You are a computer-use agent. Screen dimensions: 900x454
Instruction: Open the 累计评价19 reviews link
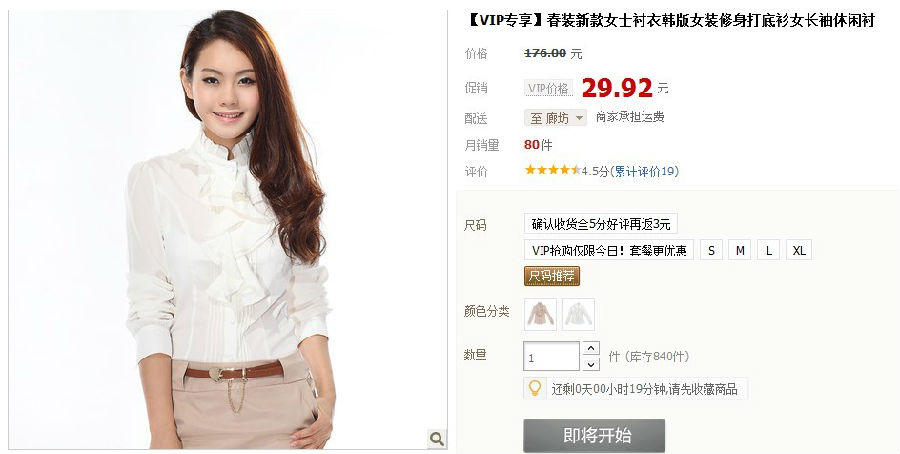tap(645, 171)
